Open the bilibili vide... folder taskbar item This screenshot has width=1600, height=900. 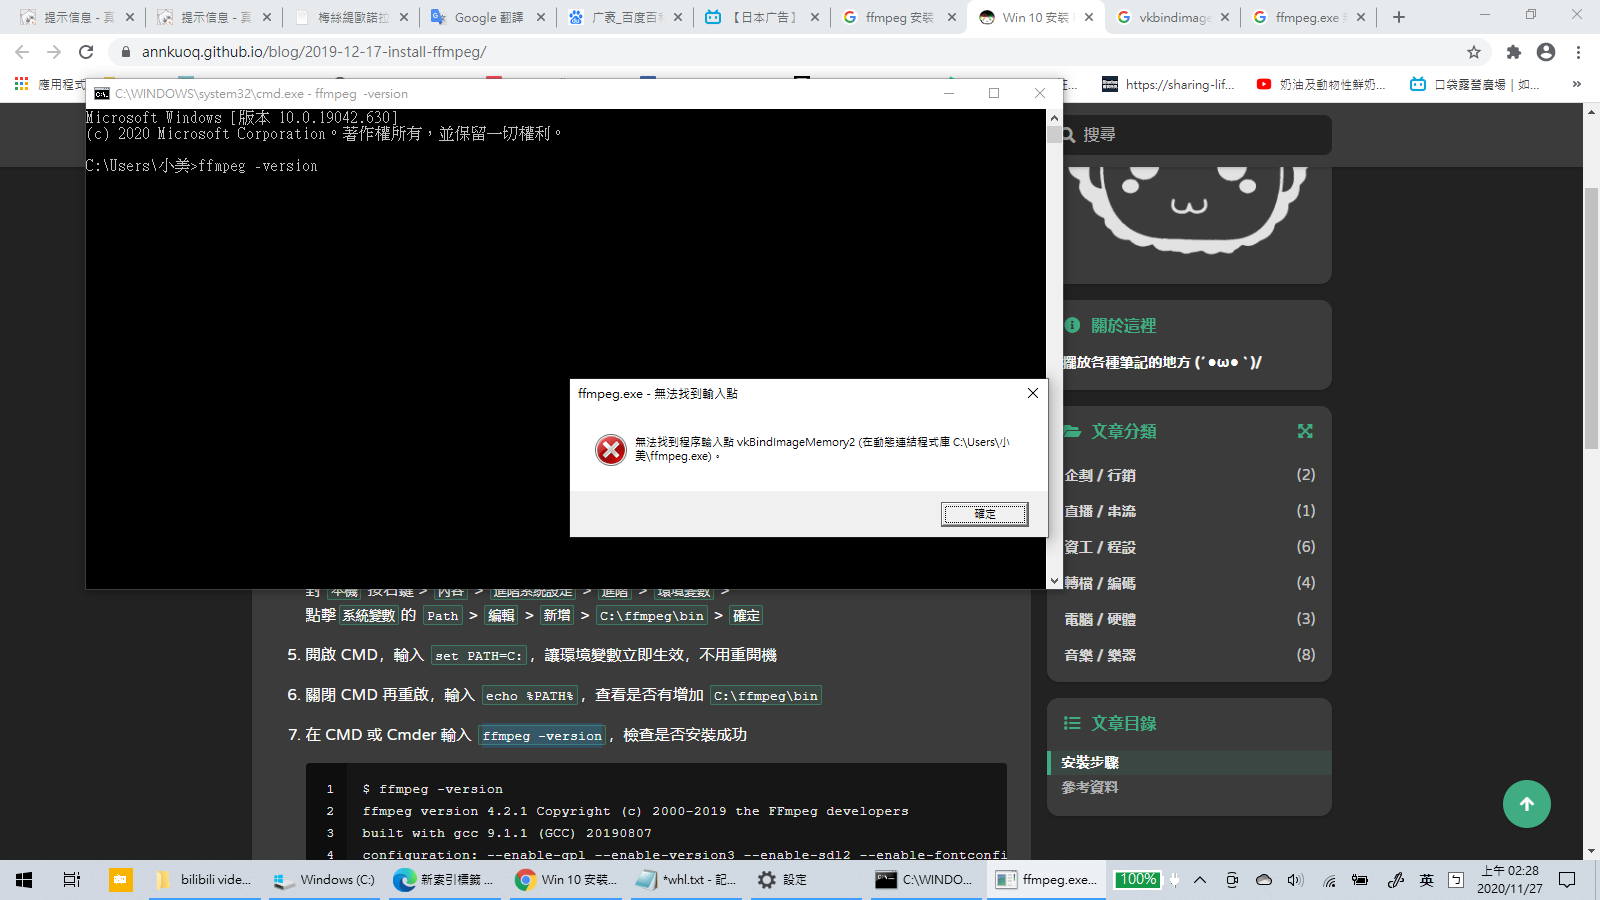pos(206,880)
